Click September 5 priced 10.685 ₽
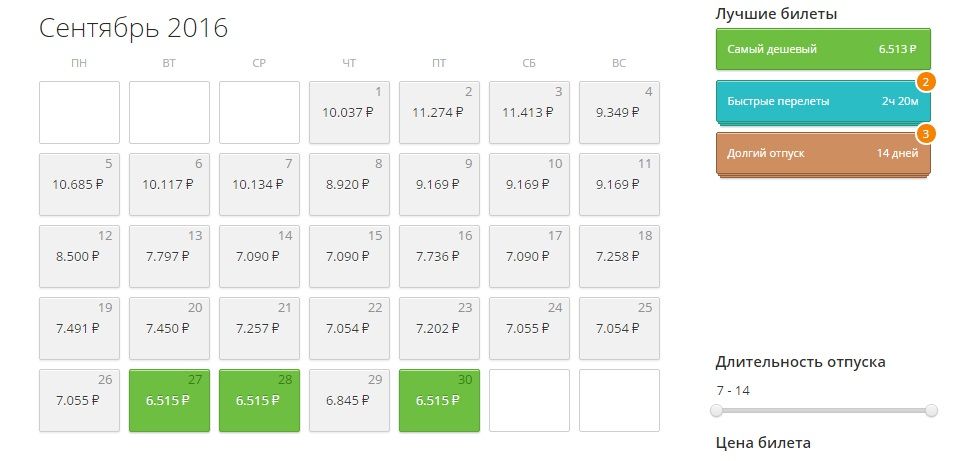This screenshot has height=461, width=959. click(79, 184)
